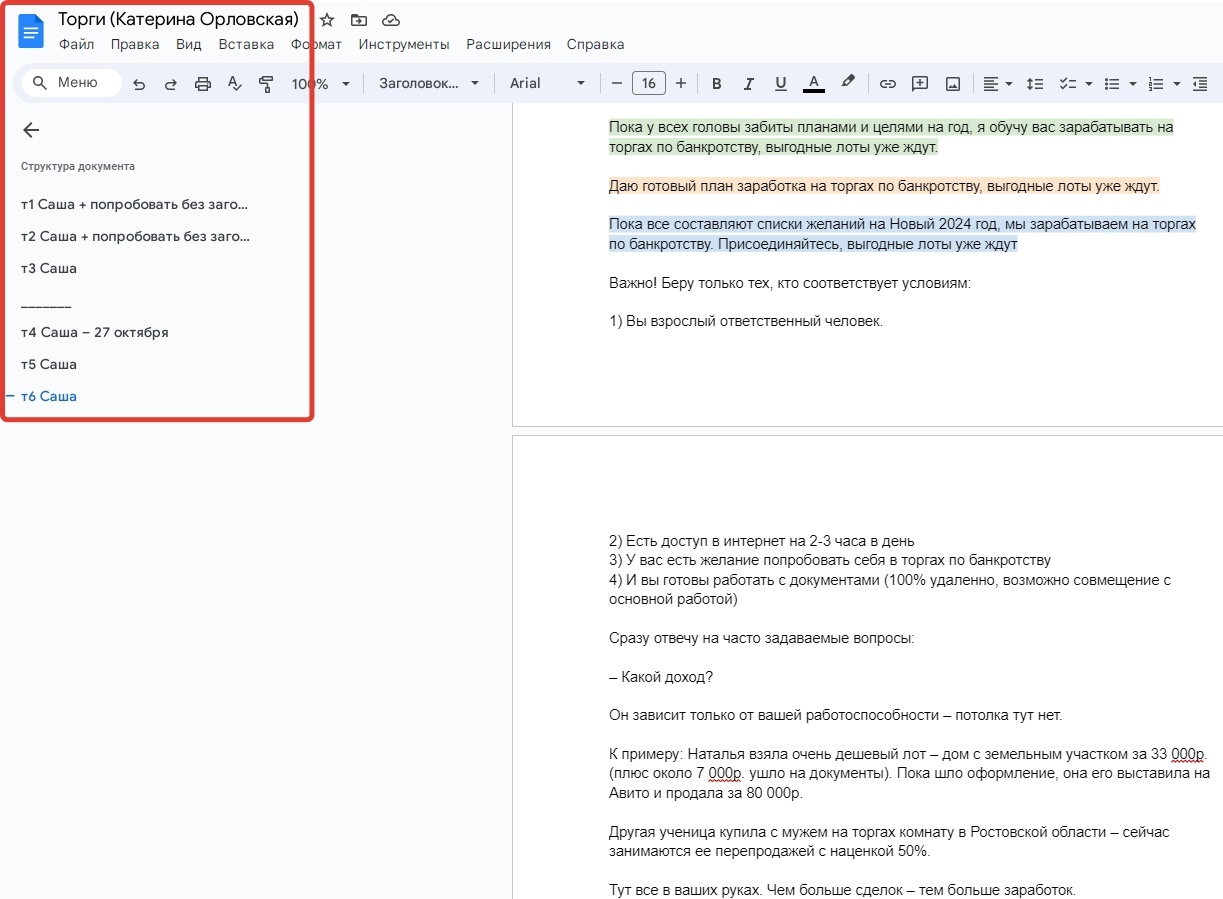
Task: Open the Правка menu
Action: [135, 44]
